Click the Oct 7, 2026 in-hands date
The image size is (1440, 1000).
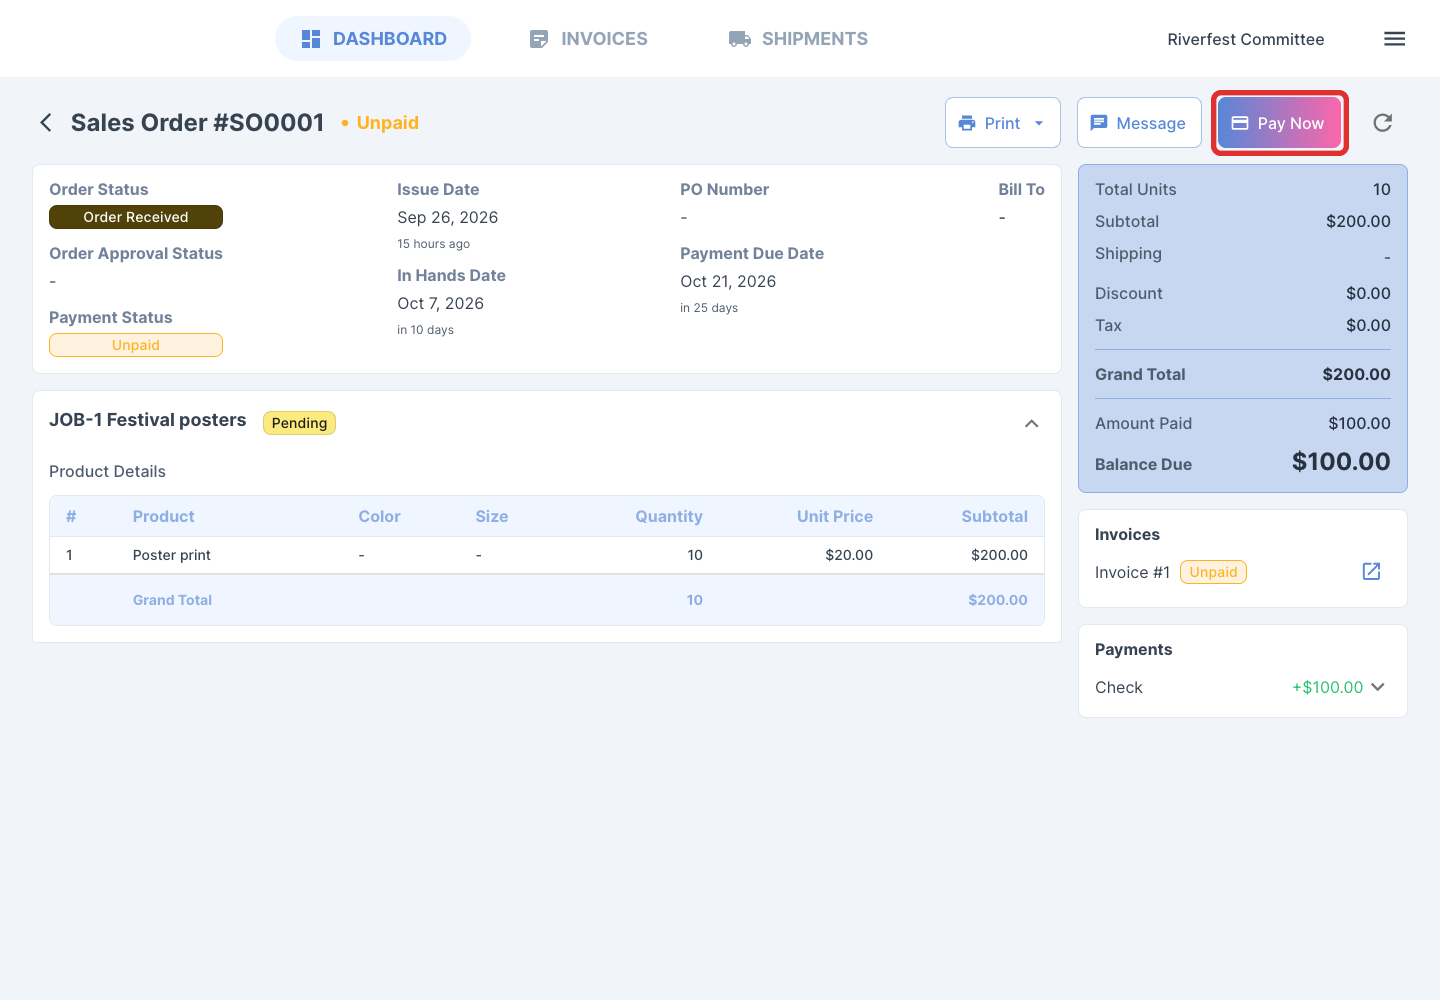[440, 303]
